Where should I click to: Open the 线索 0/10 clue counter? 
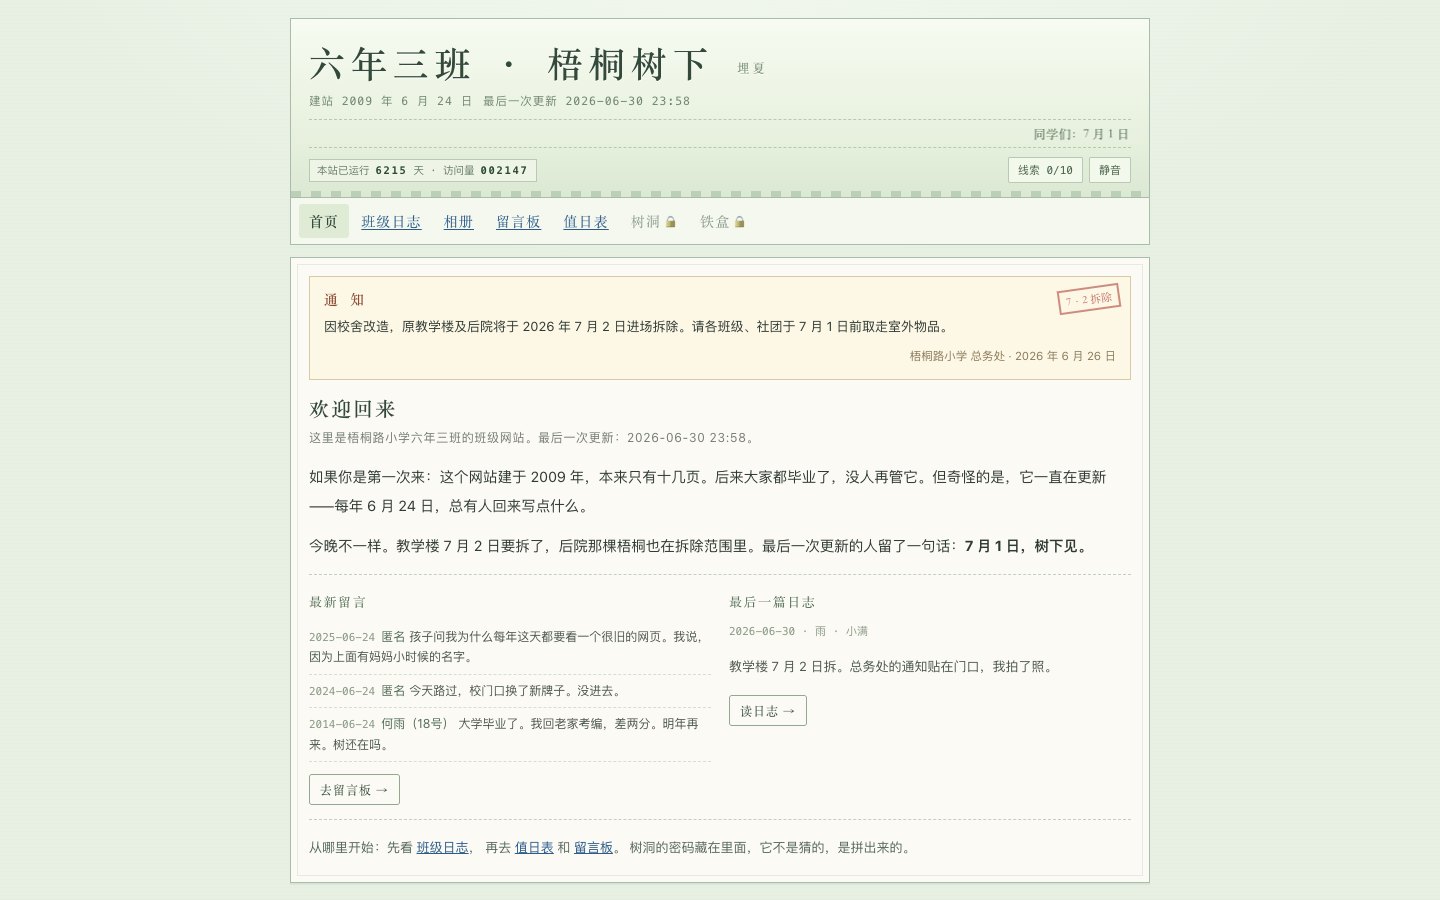(1045, 170)
